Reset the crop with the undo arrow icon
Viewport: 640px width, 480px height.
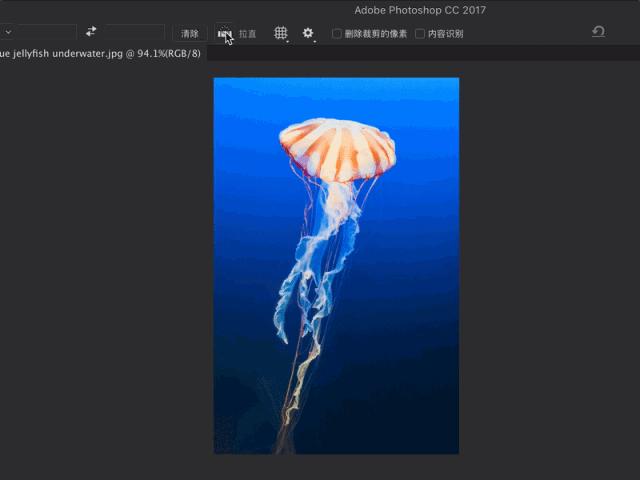[598, 31]
